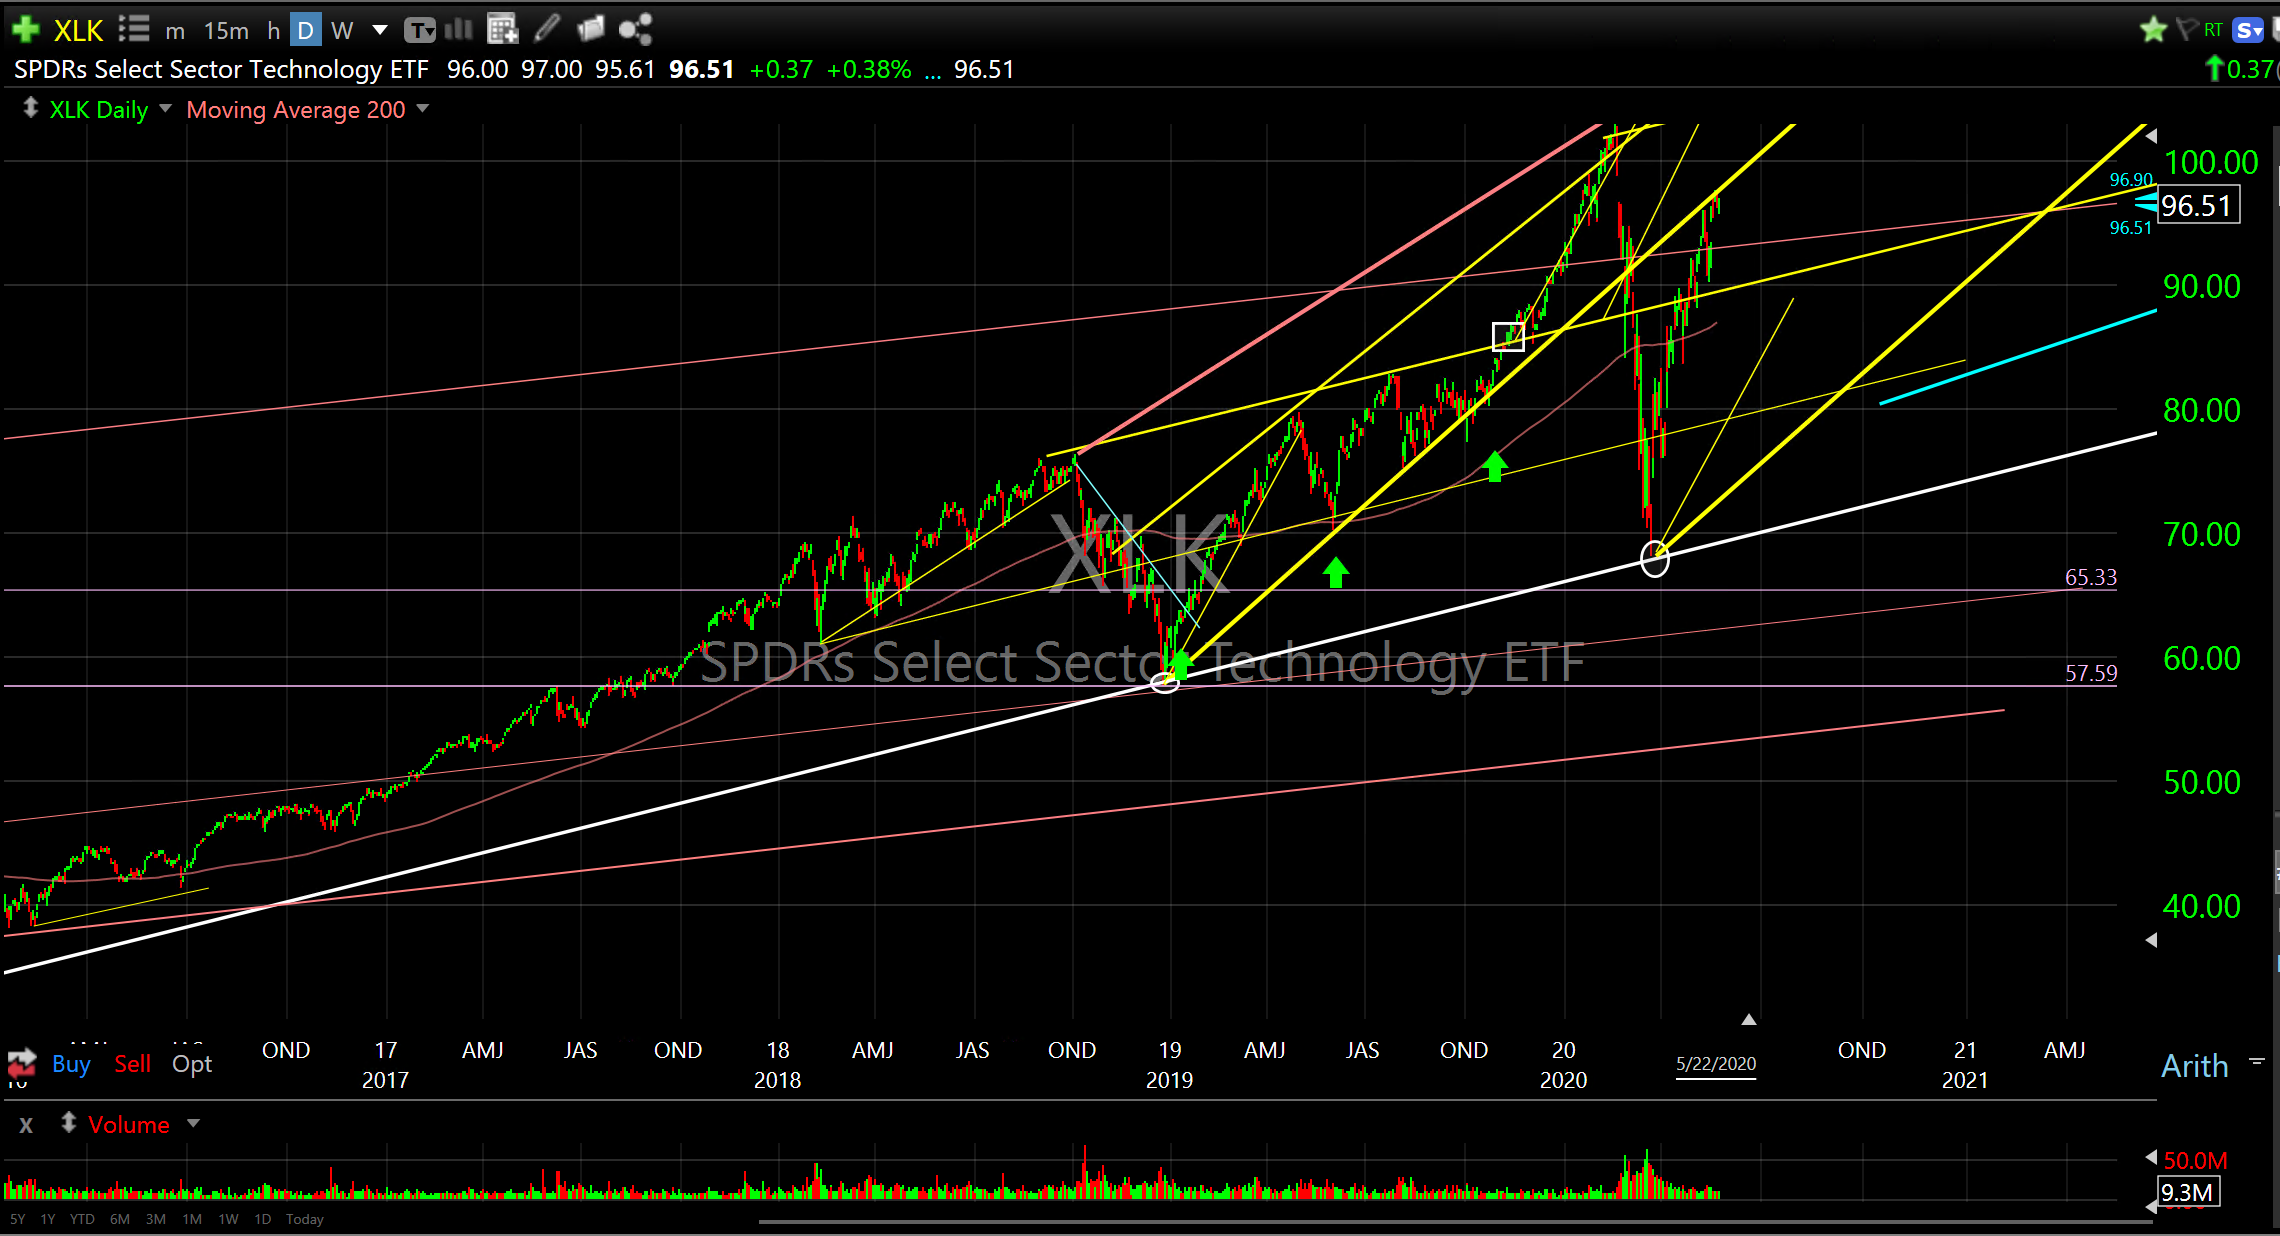This screenshot has width=2280, height=1236.
Task: Open the Volume indicator dropdown
Action: 194,1124
